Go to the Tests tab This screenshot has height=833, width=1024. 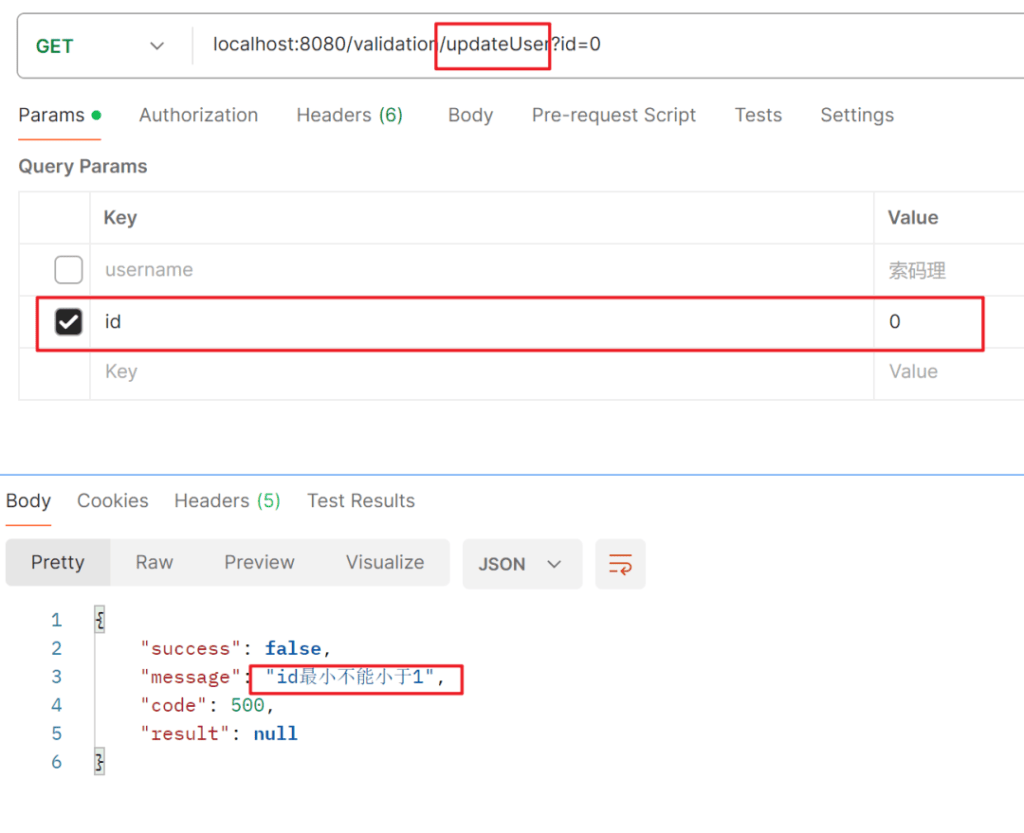point(758,115)
